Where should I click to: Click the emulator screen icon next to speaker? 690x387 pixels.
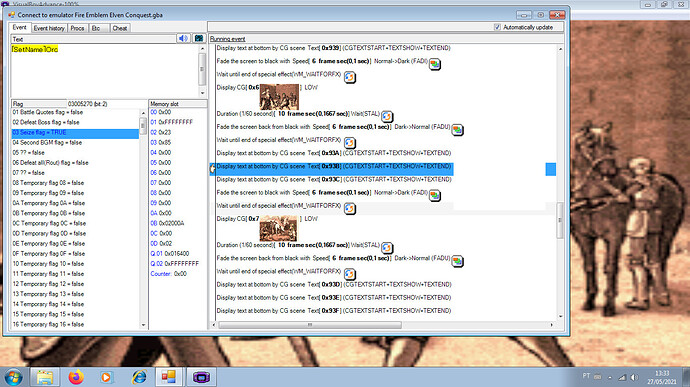(199, 39)
